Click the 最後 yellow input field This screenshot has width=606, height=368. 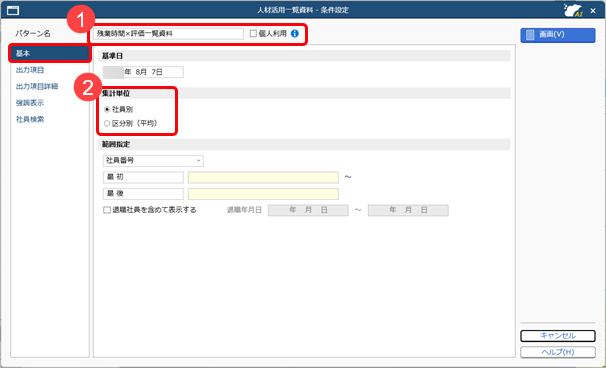[x=263, y=194]
